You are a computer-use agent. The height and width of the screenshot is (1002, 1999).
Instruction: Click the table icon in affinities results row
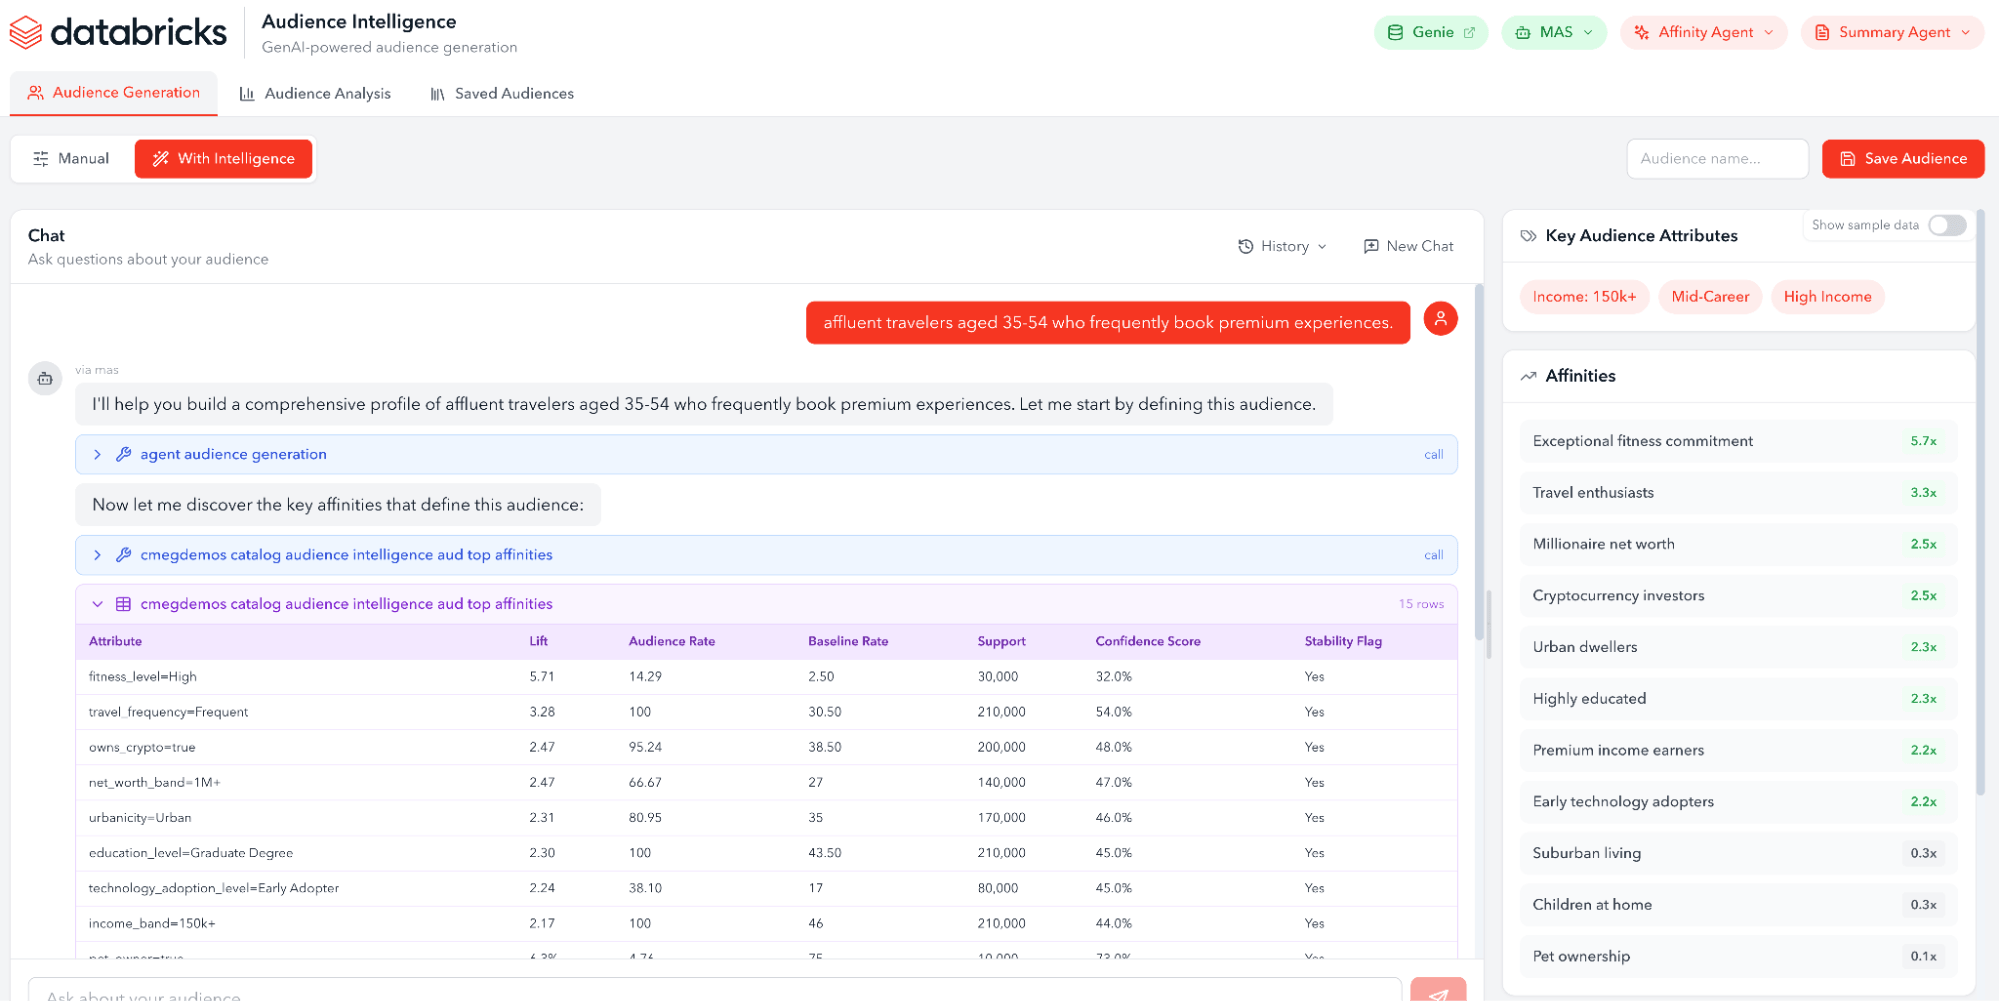[123, 604]
